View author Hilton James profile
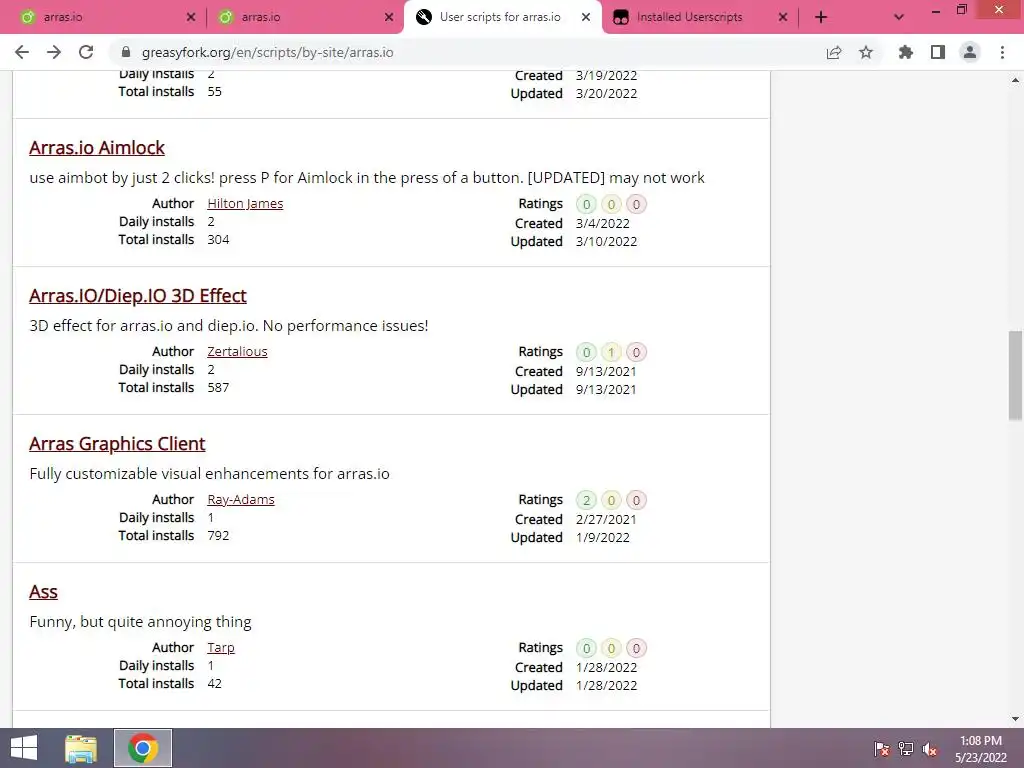Viewport: 1024px width, 768px height. click(245, 204)
